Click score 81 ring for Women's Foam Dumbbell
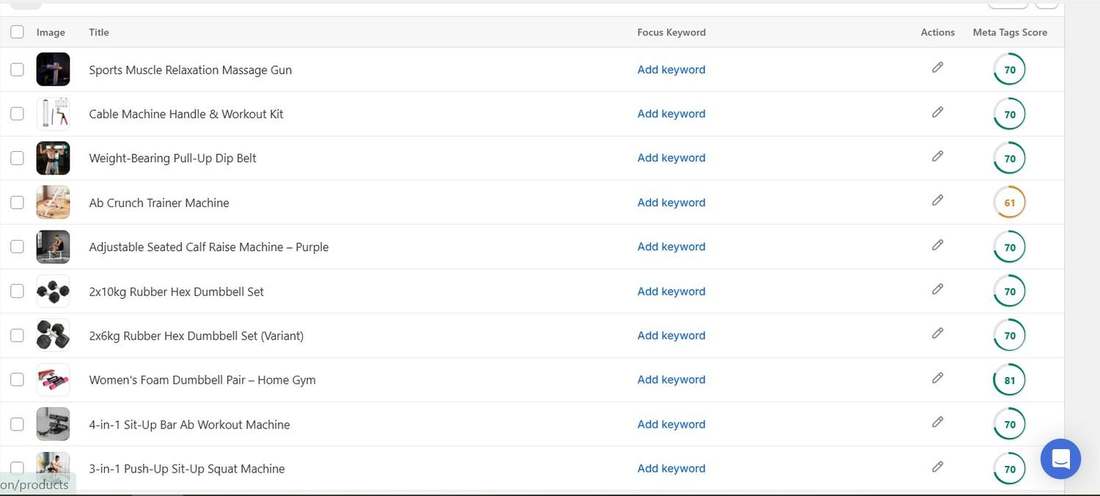 pos(1010,380)
